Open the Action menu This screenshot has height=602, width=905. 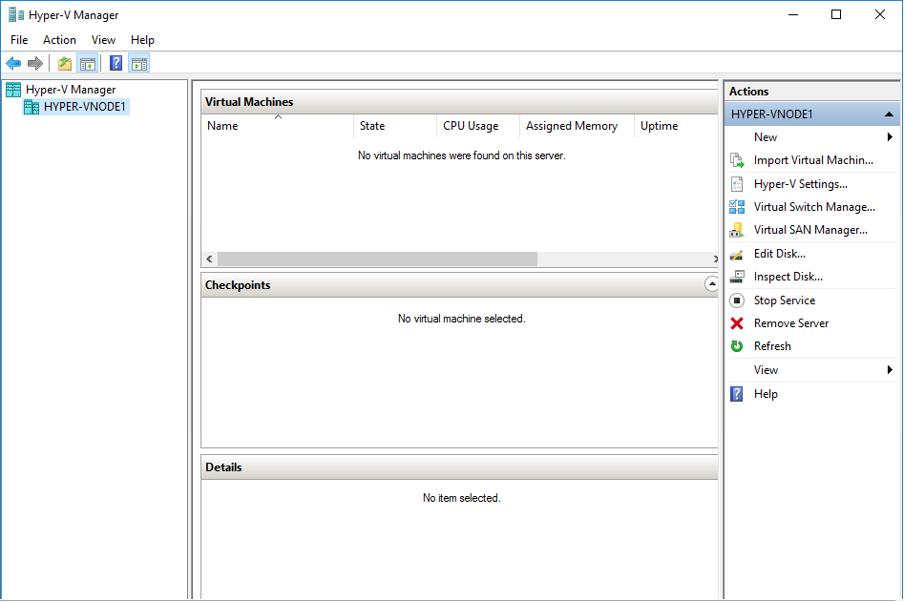[59, 40]
